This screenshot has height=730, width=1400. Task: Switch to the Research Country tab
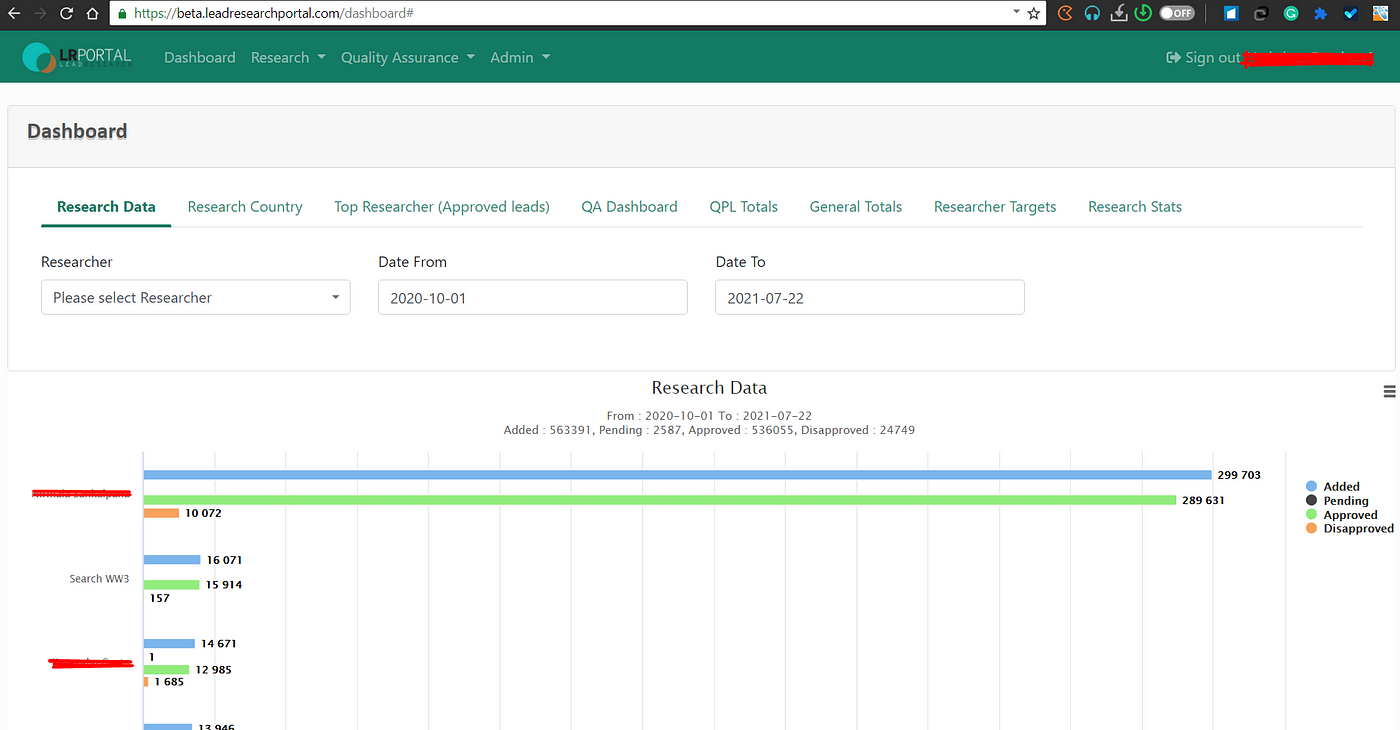(x=245, y=207)
